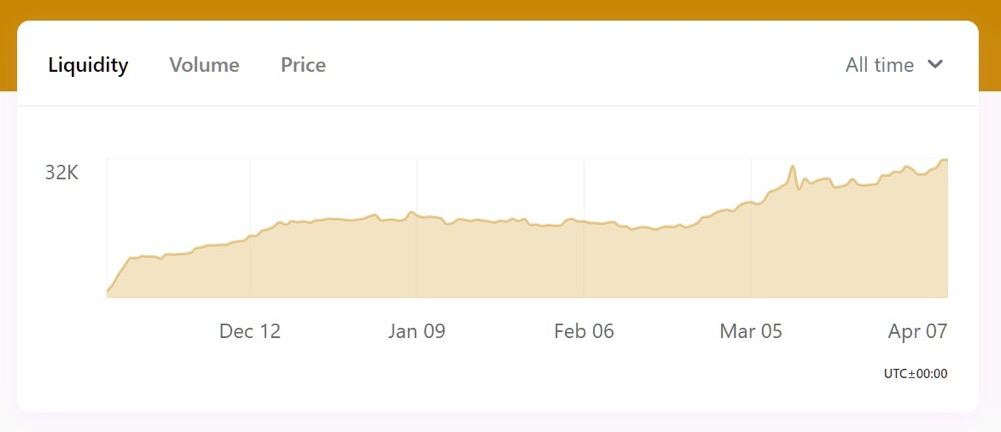
Task: Click the Apr 07 axis label
Action: pos(917,331)
